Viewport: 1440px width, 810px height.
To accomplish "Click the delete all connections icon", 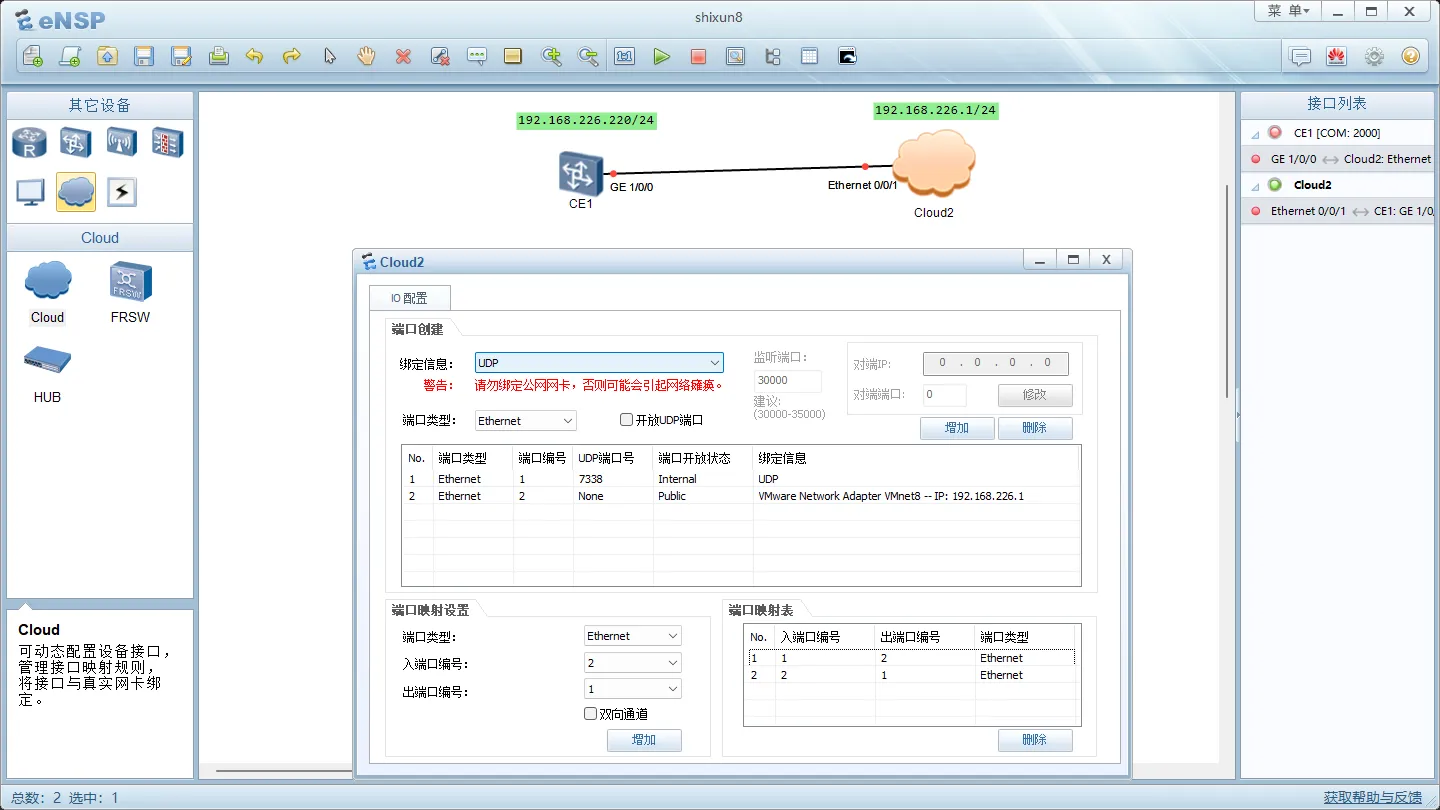I will point(440,56).
